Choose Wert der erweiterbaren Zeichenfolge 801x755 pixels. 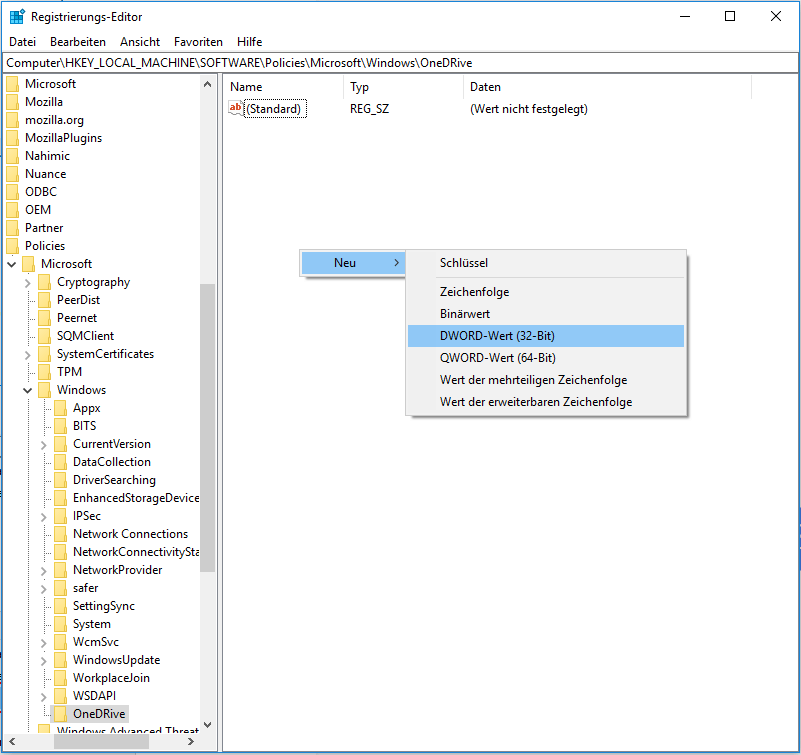pos(546,402)
